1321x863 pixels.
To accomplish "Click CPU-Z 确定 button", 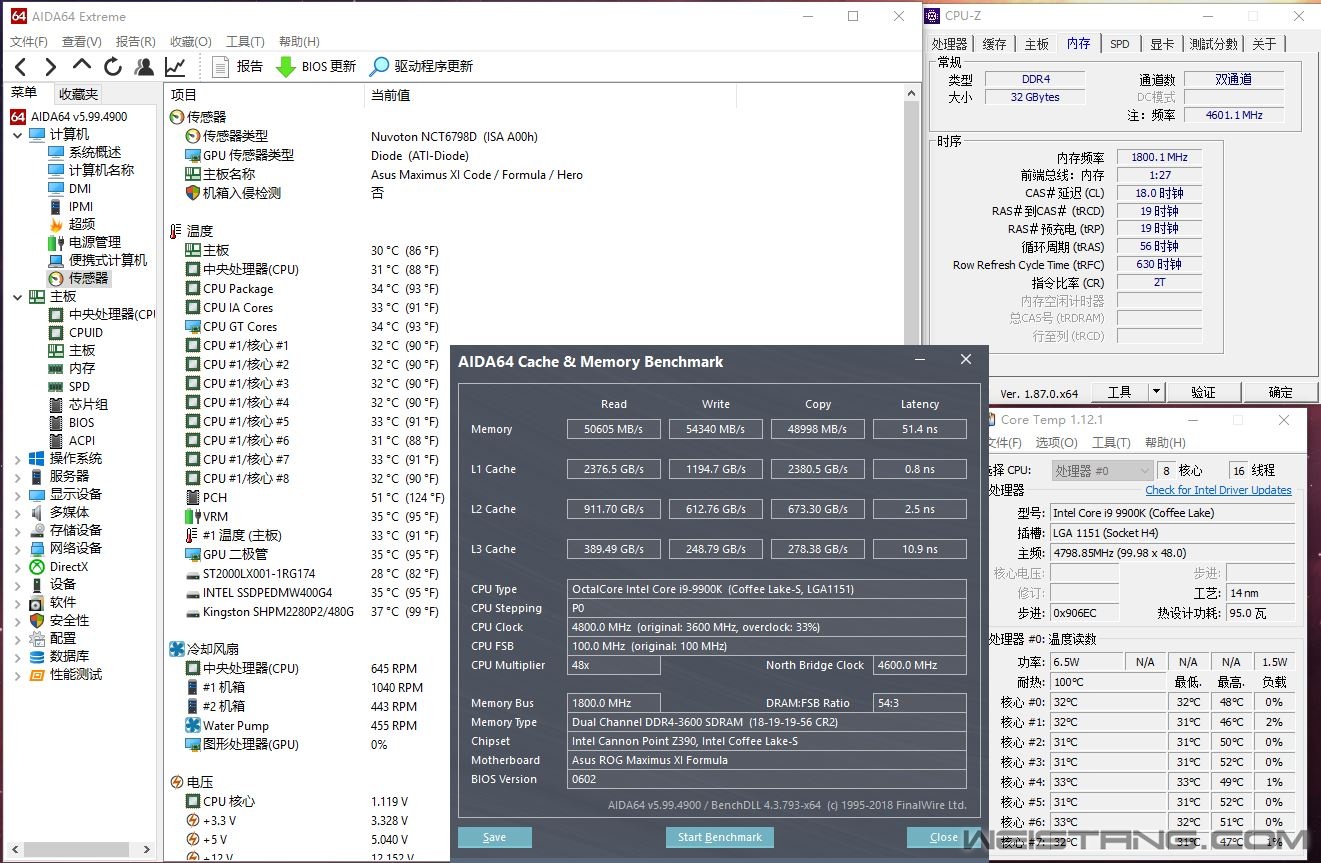I will (x=1280, y=392).
